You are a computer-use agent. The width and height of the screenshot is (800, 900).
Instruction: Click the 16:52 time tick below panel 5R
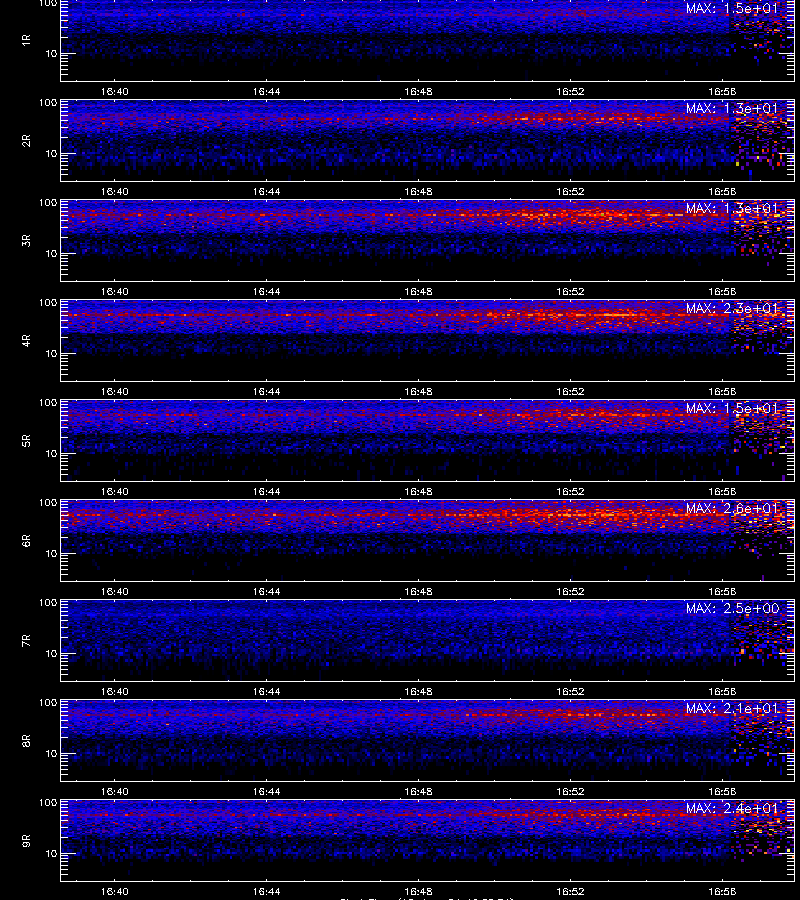coord(570,491)
